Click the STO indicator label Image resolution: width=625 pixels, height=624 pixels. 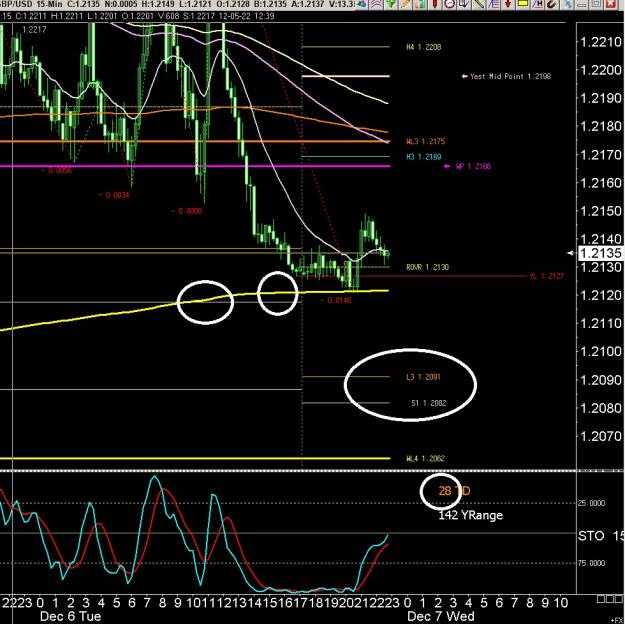click(591, 535)
